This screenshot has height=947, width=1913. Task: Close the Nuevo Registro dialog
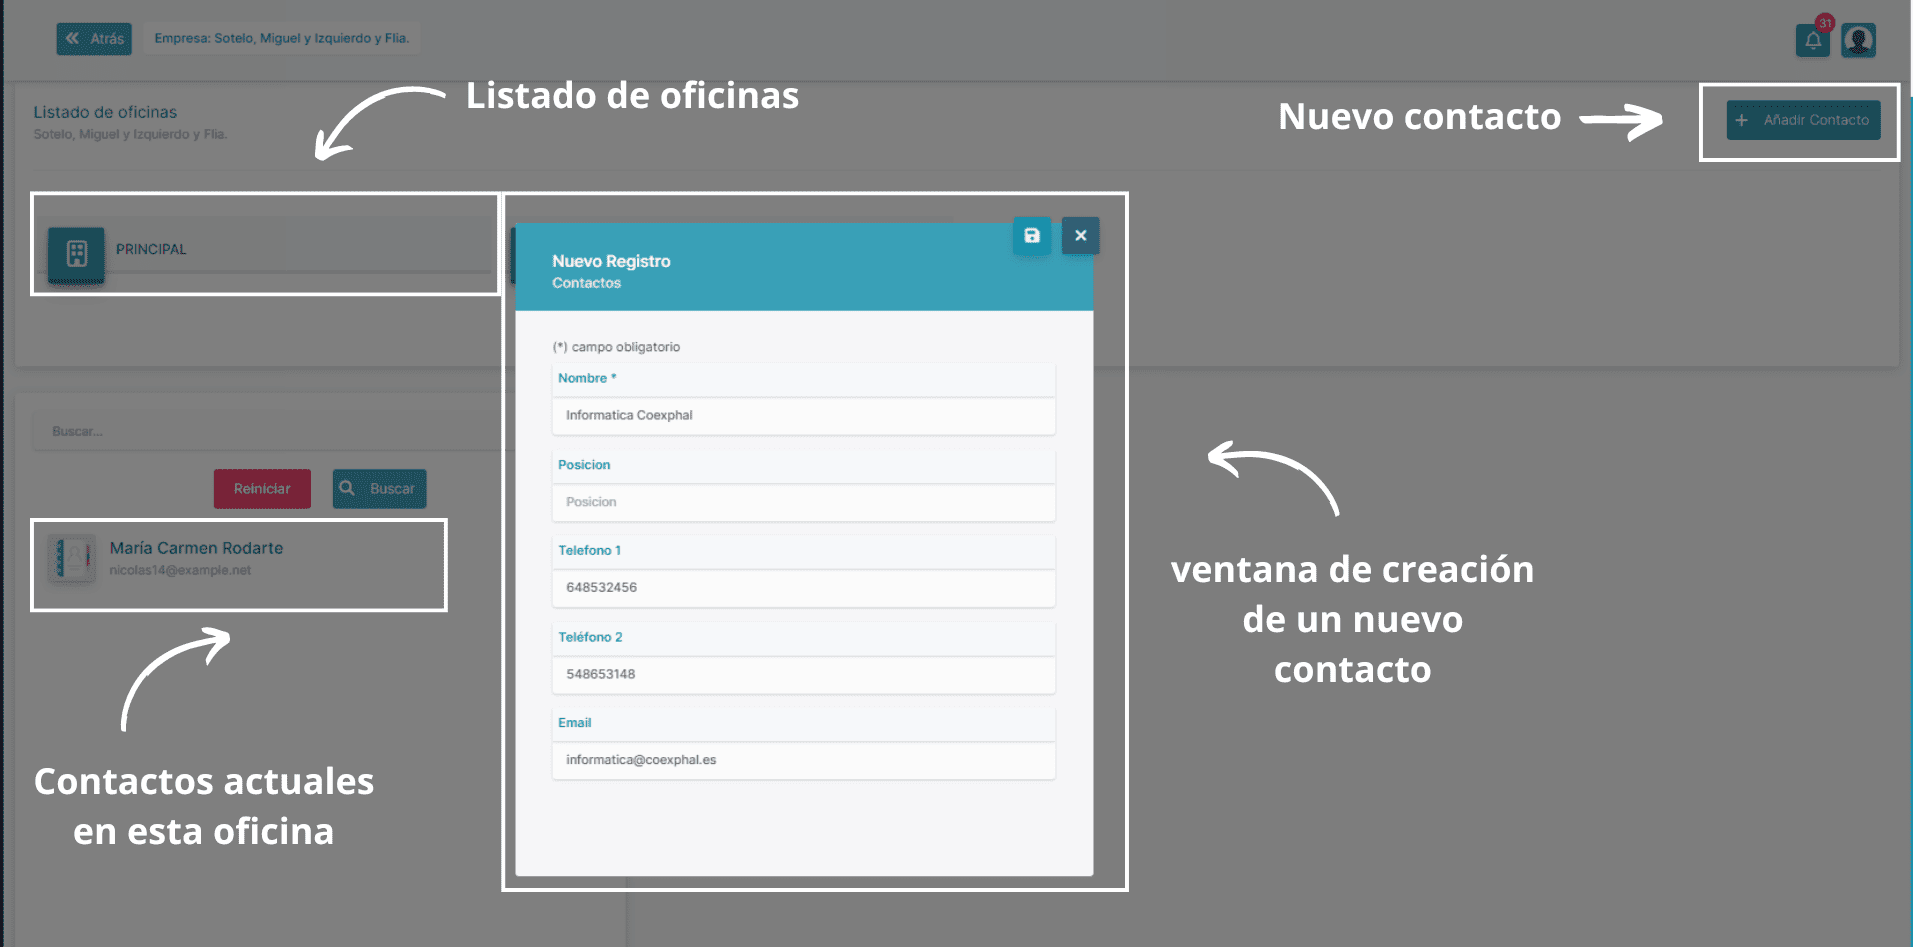(1080, 235)
